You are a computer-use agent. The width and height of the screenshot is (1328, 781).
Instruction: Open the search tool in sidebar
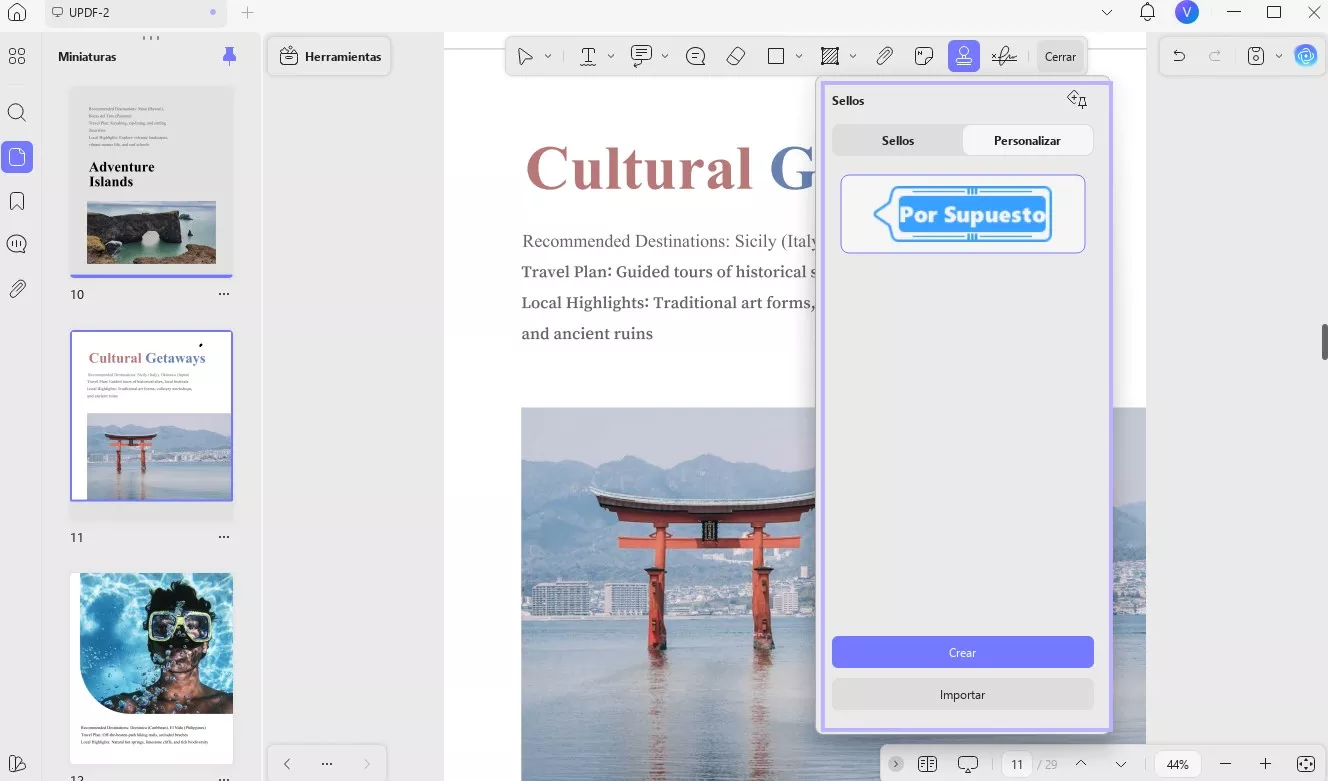point(17,112)
